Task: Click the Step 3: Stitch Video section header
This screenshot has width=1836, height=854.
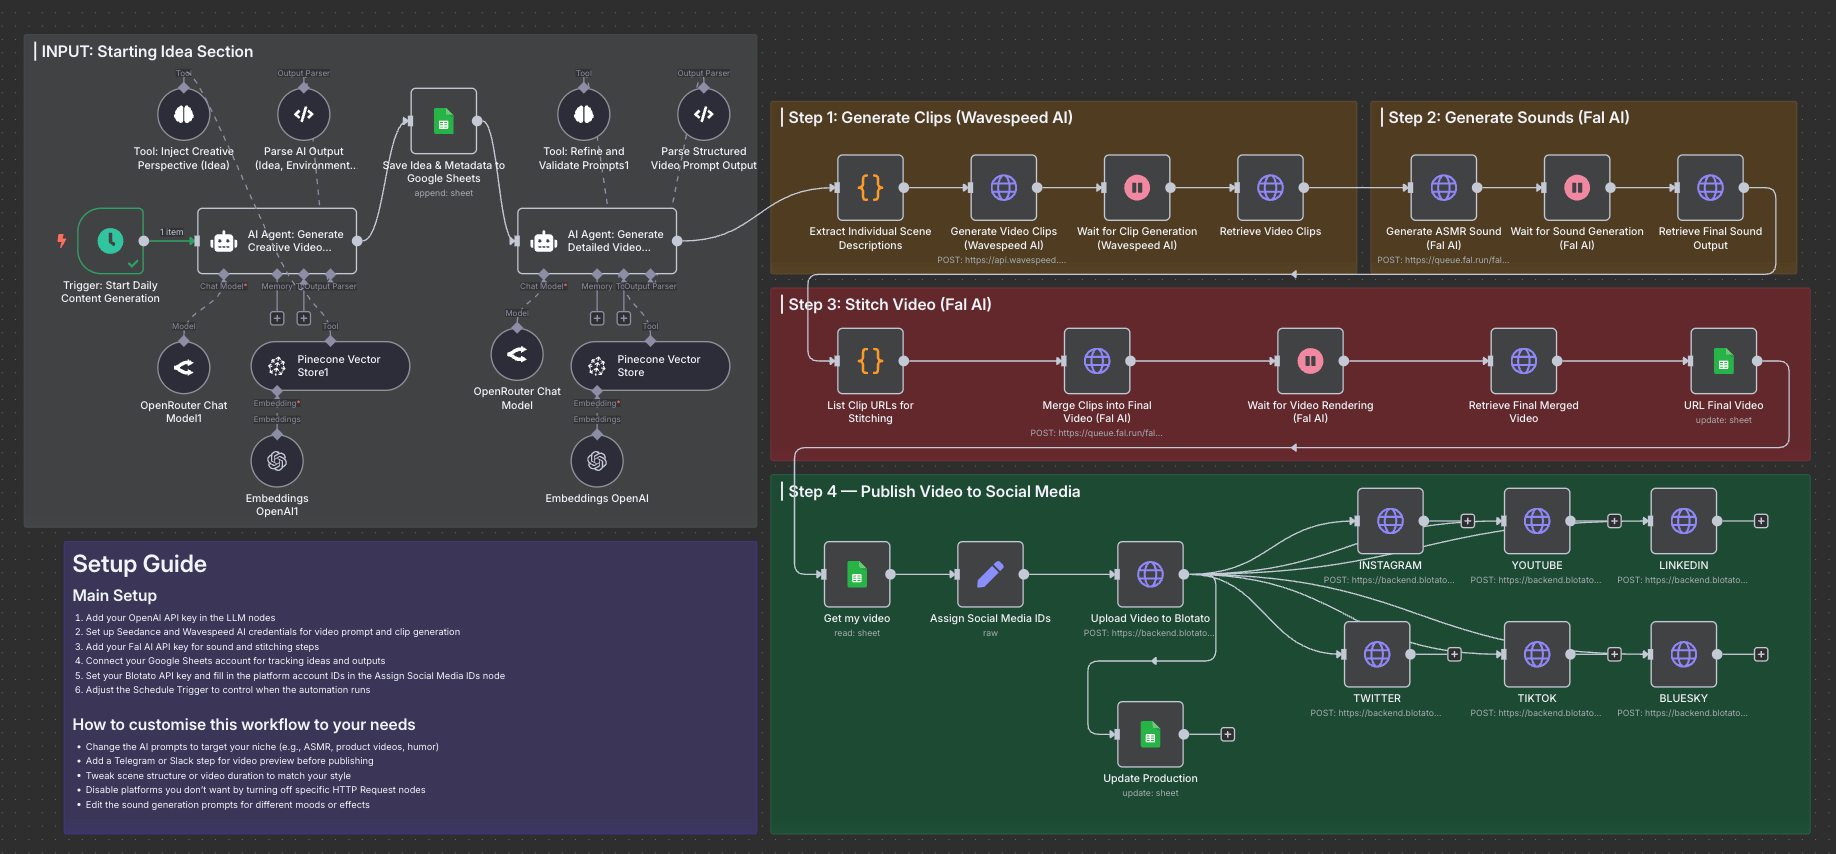Action: tap(889, 304)
